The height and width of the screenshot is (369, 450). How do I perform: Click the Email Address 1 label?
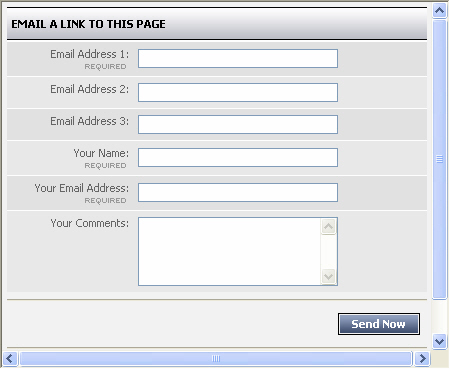tap(90, 54)
